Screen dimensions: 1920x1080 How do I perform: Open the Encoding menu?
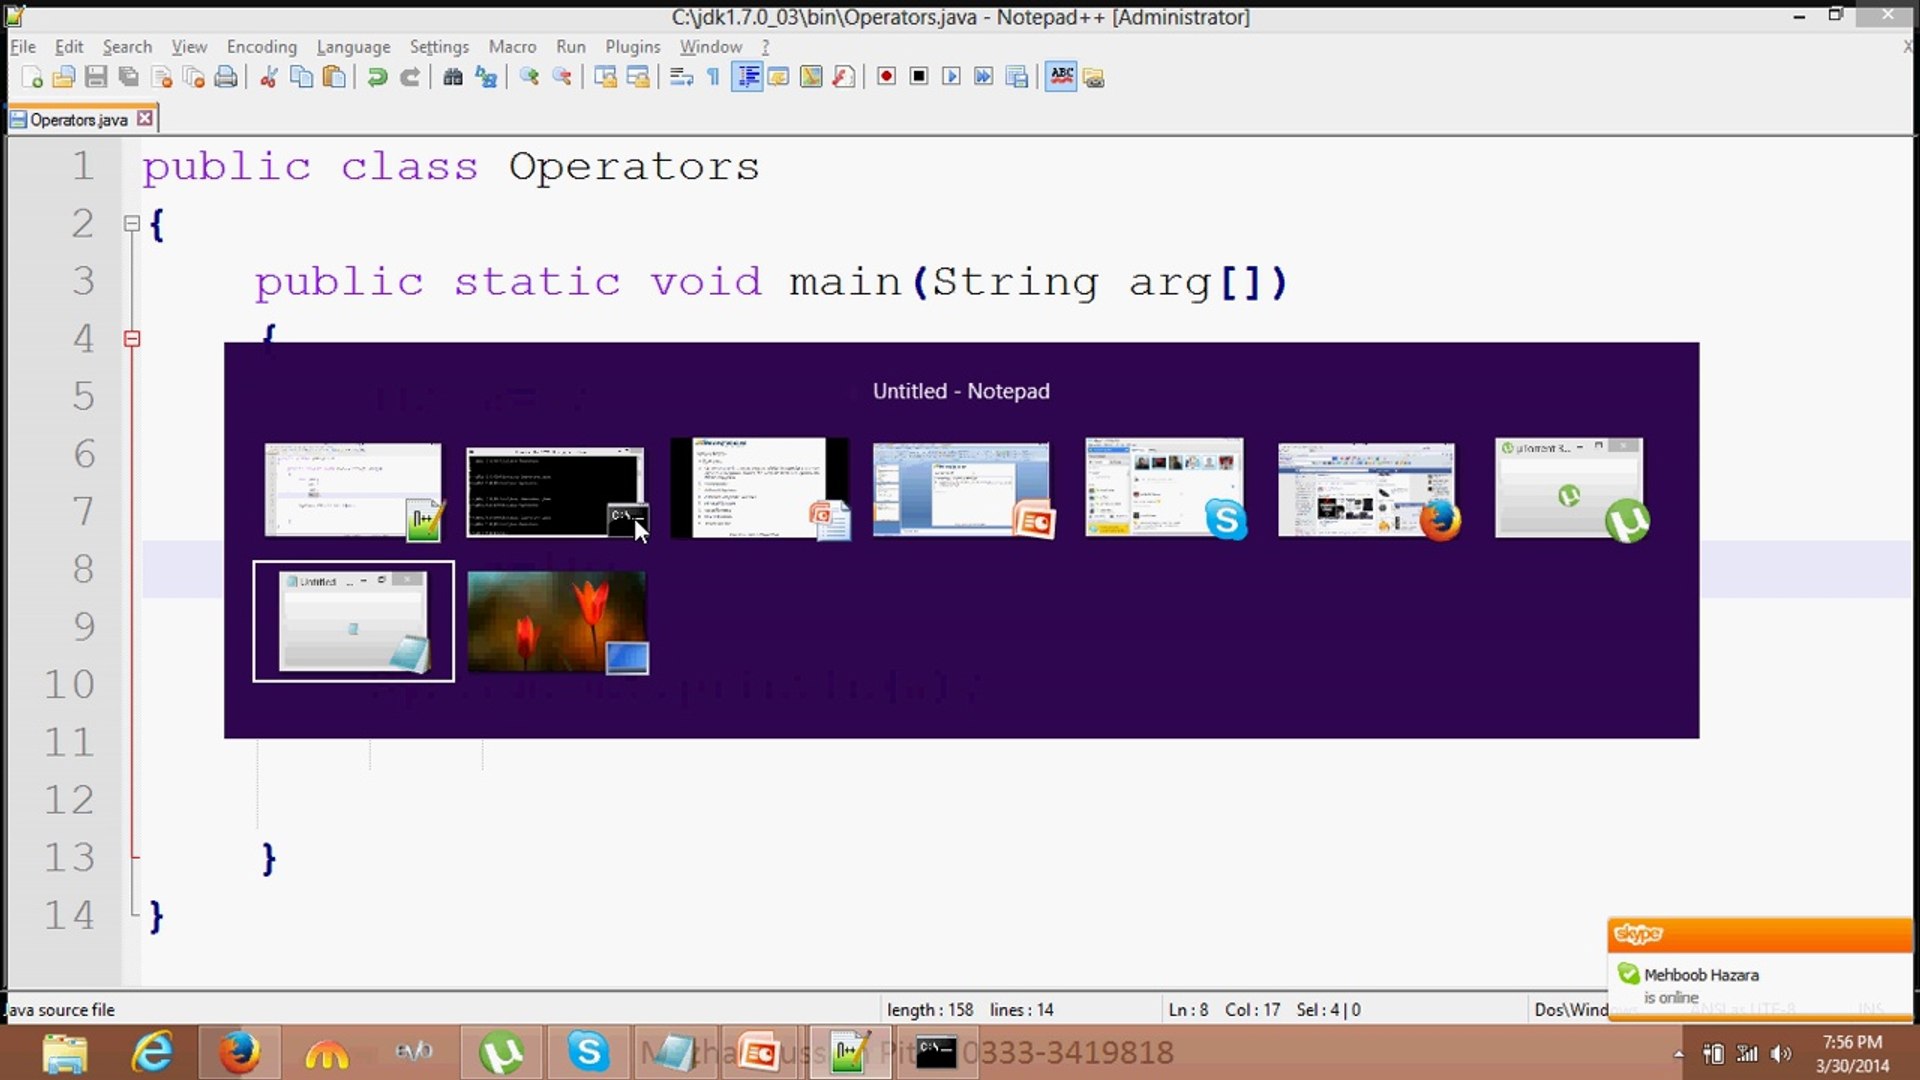[x=261, y=46]
